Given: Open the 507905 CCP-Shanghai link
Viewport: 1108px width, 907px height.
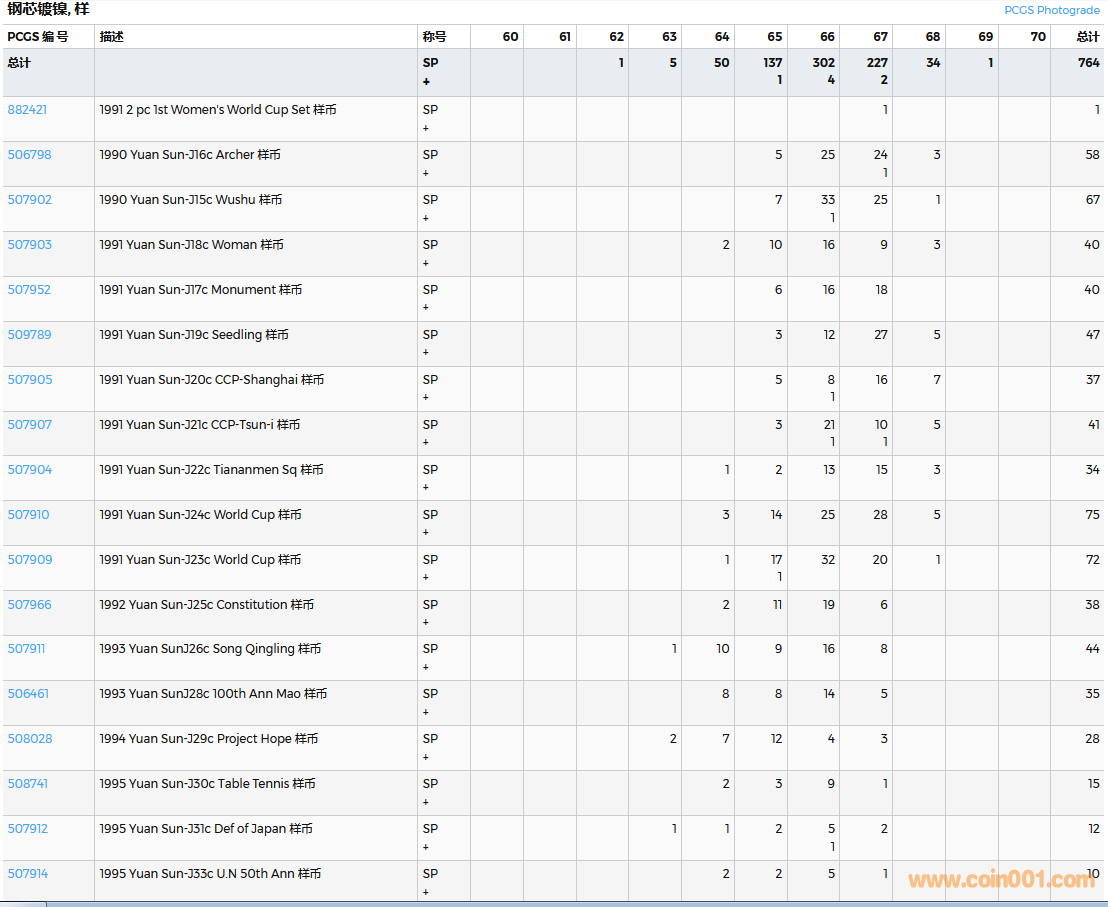Looking at the screenshot, I should 29,380.
